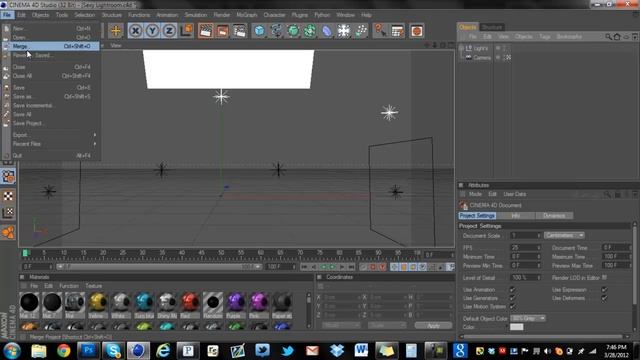
Task: Click the Render to Picture Viewer icon
Action: coord(222,31)
